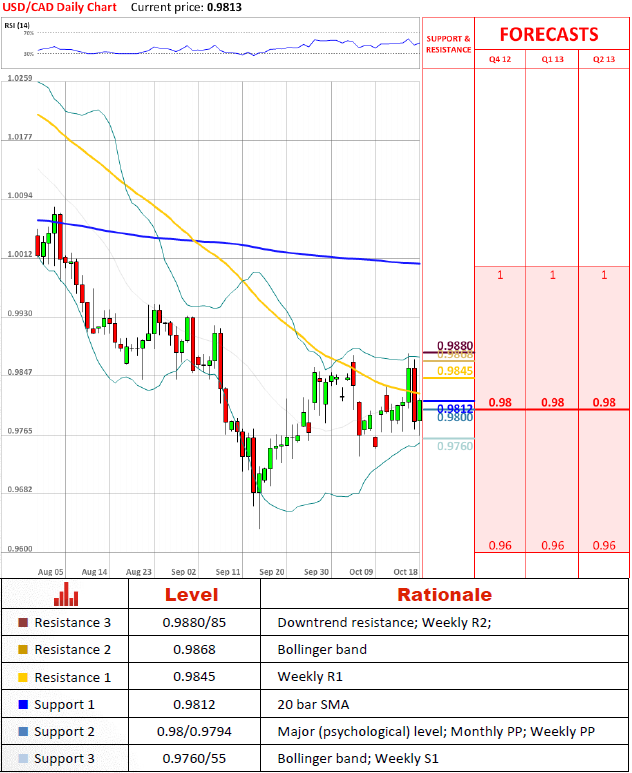632x773 pixels.
Task: Click the brown Resistance 3 color swatch
Action: click(23, 622)
